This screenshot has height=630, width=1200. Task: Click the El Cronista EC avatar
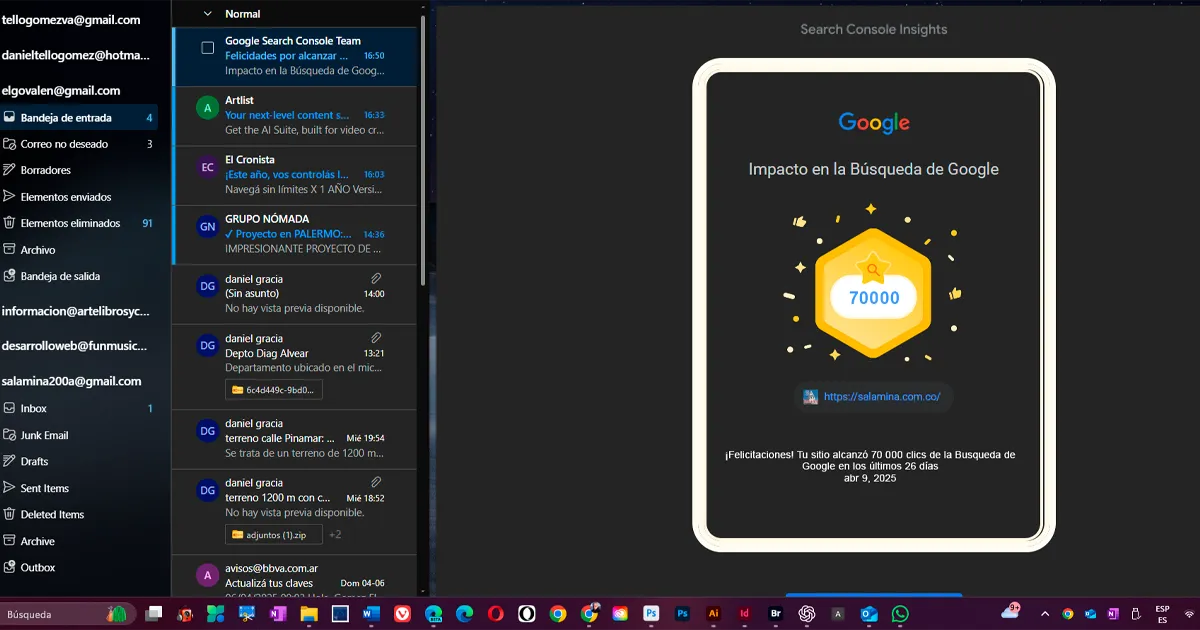207,167
